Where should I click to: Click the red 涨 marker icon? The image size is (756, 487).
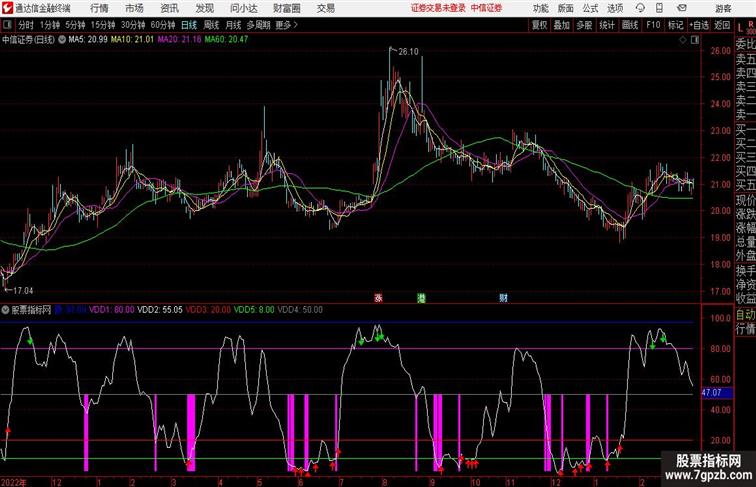[378, 298]
